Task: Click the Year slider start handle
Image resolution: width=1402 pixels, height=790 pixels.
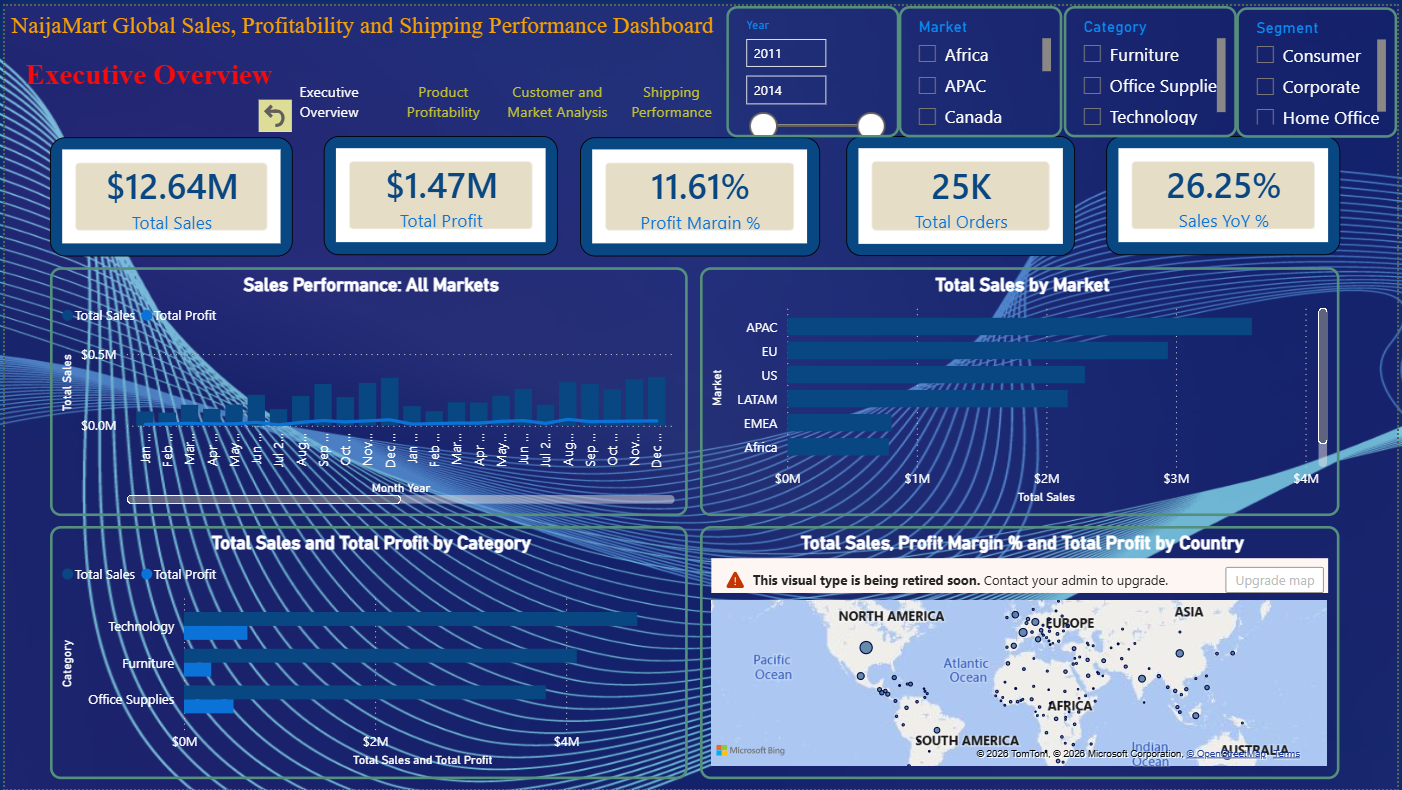Action: pyautogui.click(x=763, y=126)
